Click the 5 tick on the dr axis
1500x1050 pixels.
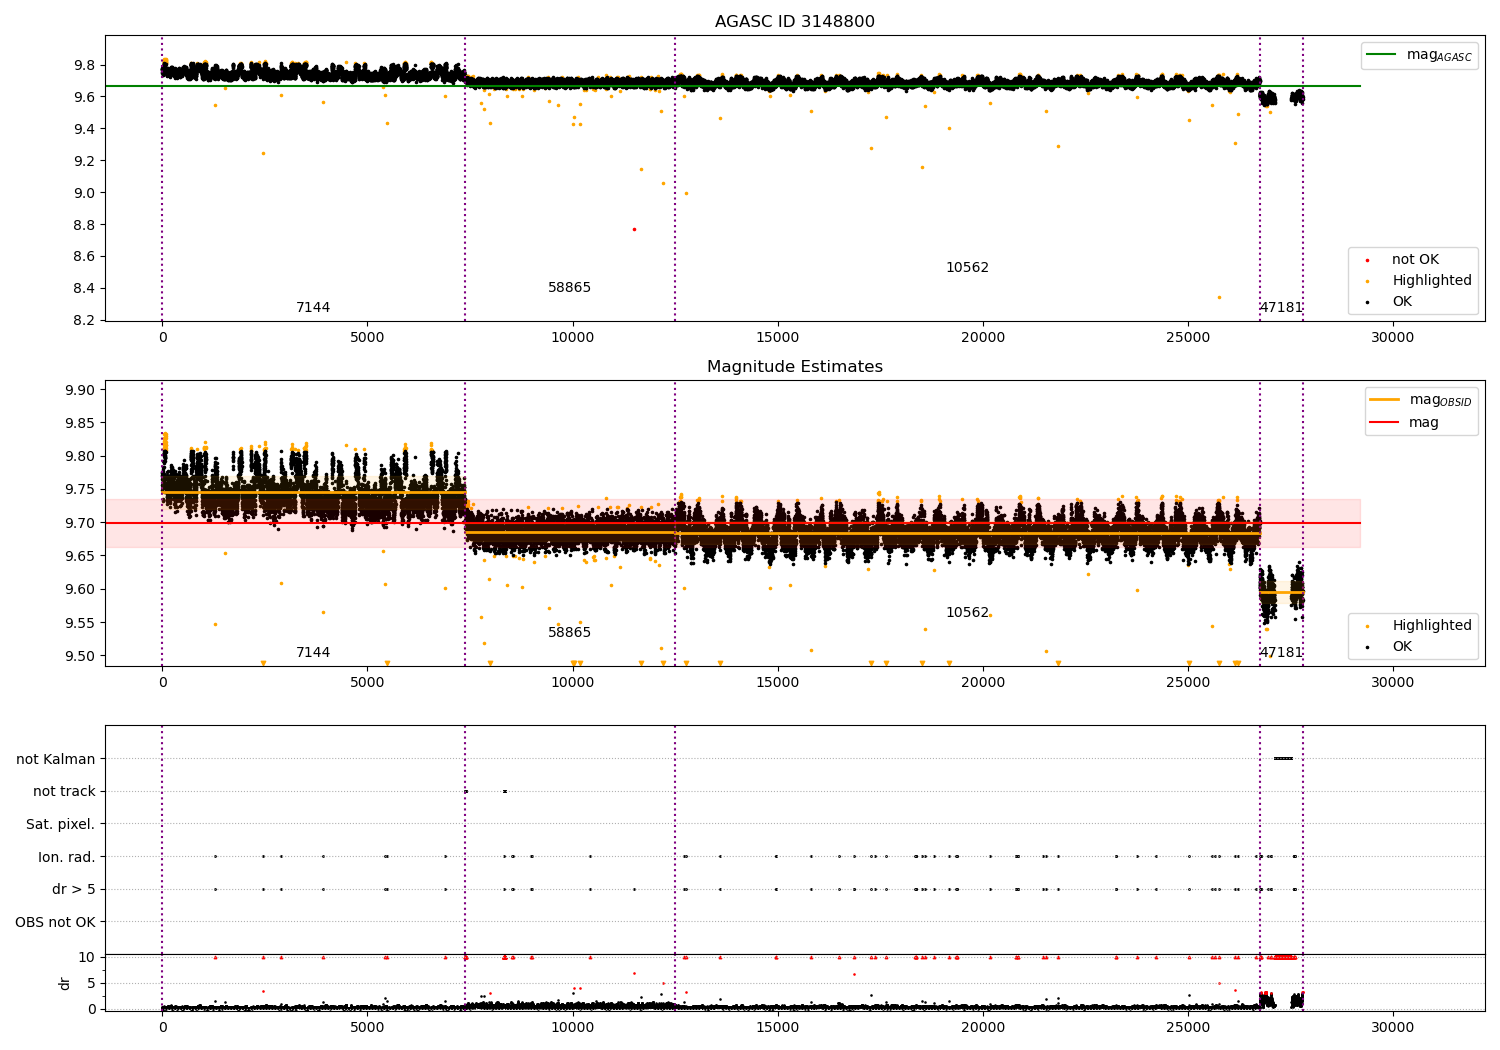(x=91, y=984)
